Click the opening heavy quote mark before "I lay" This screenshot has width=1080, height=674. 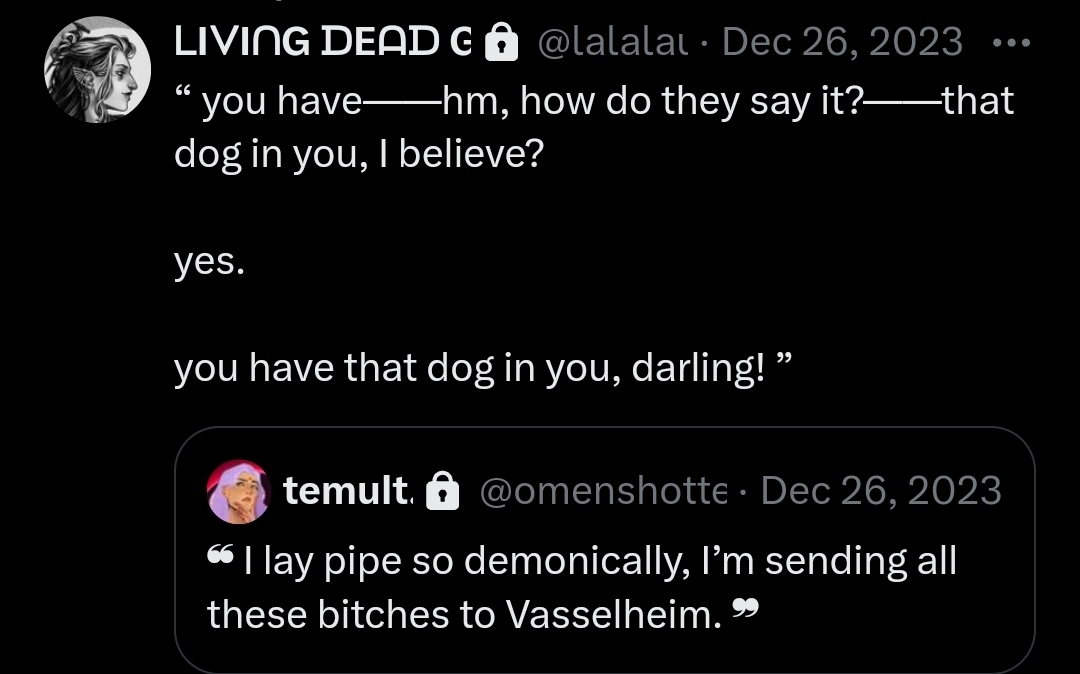[x=221, y=555]
